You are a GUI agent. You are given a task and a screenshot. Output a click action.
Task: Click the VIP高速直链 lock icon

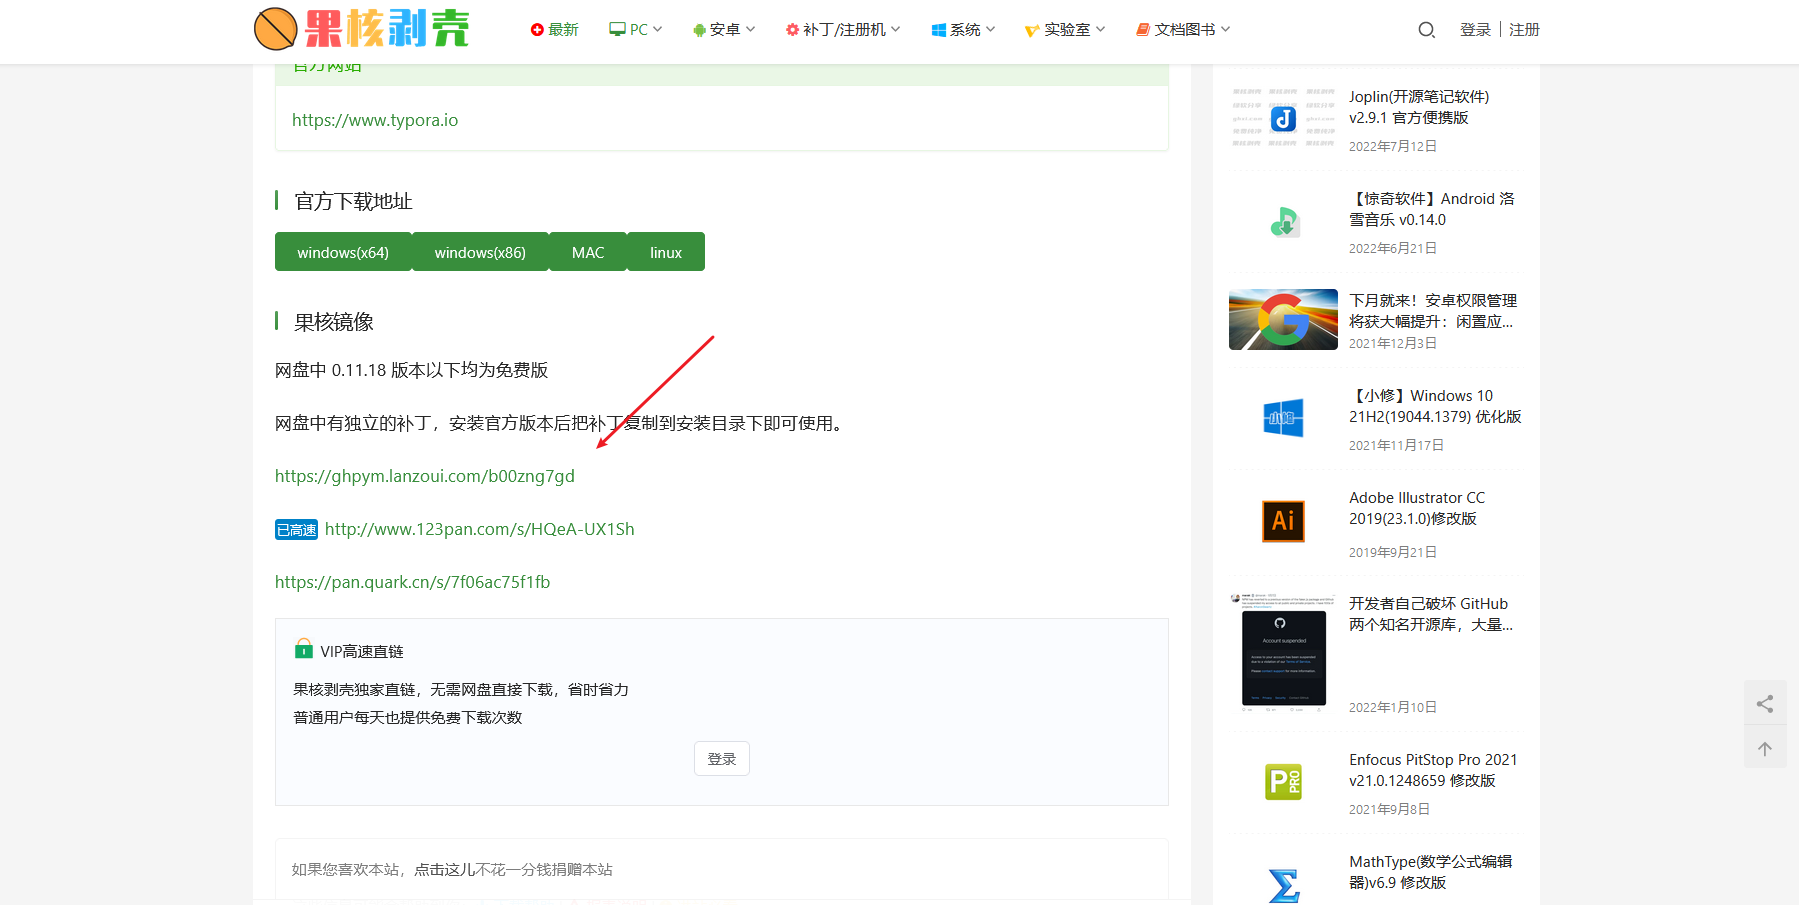point(304,649)
